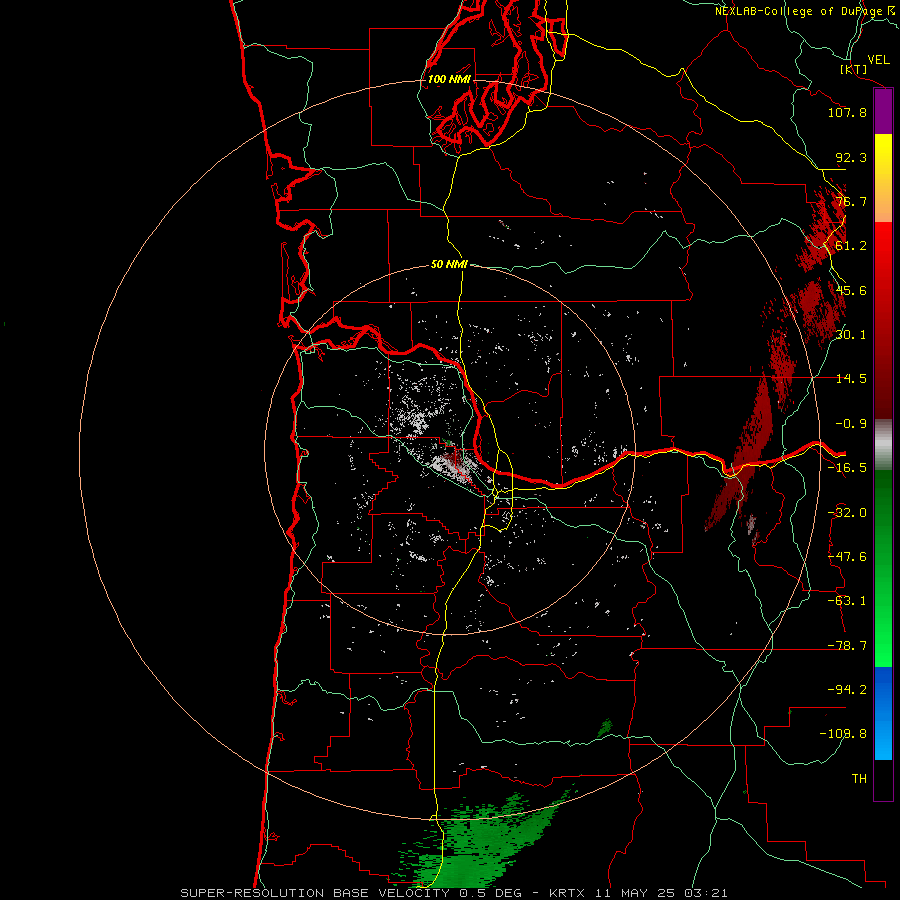Click the -63.1 velocity scale value
Screen dimensions: 900x900
click(x=847, y=601)
